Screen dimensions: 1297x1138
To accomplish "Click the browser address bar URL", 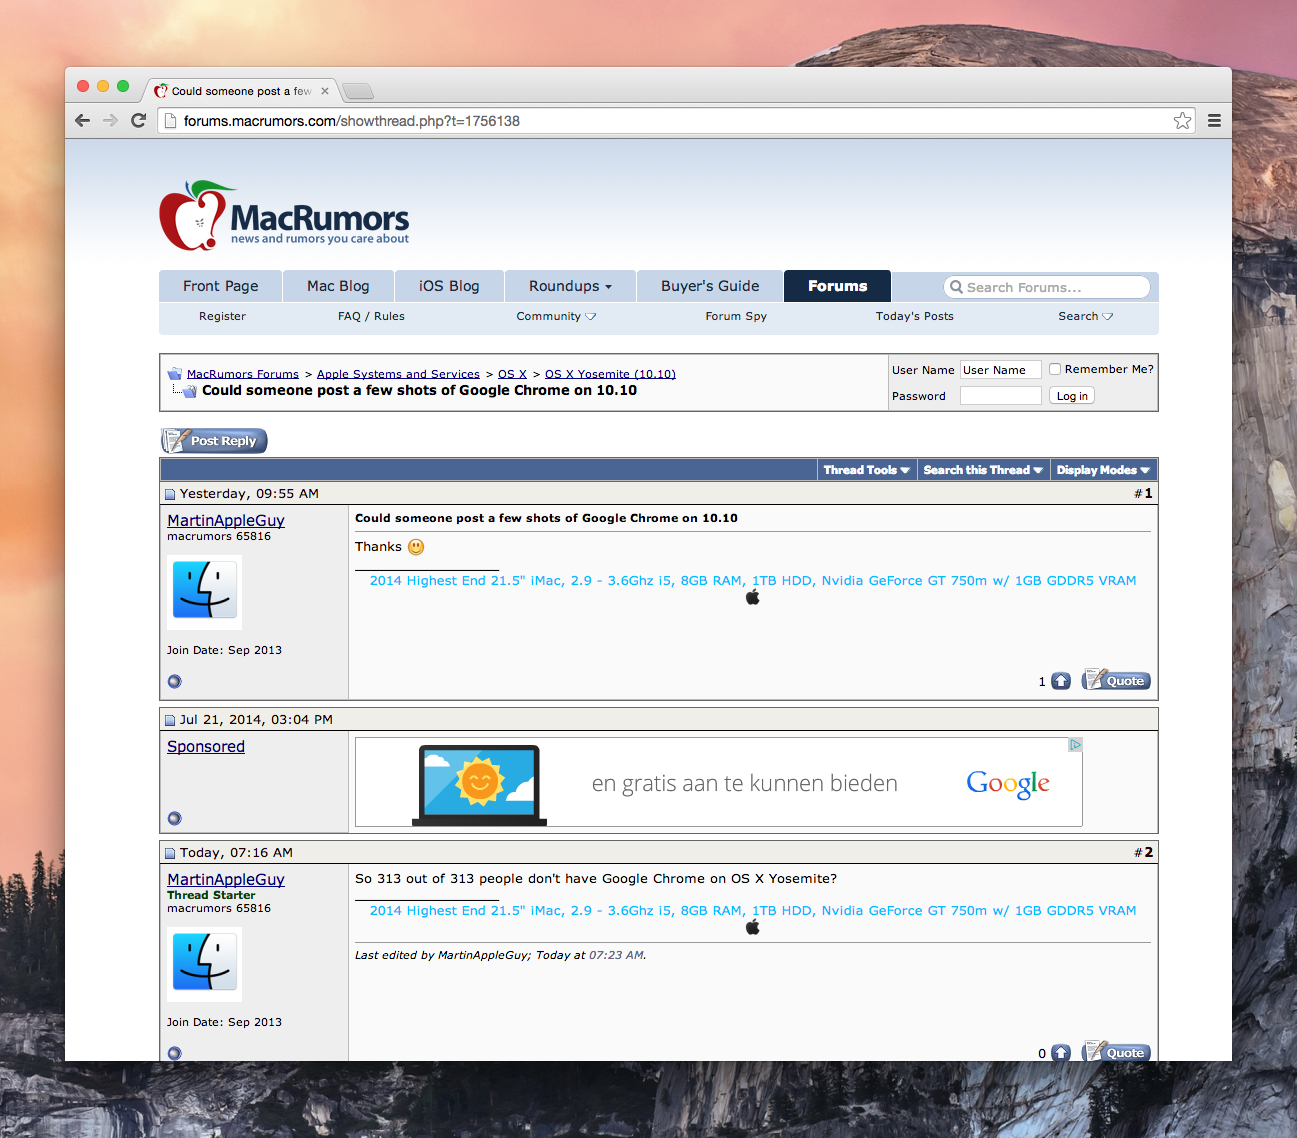I will click(352, 121).
